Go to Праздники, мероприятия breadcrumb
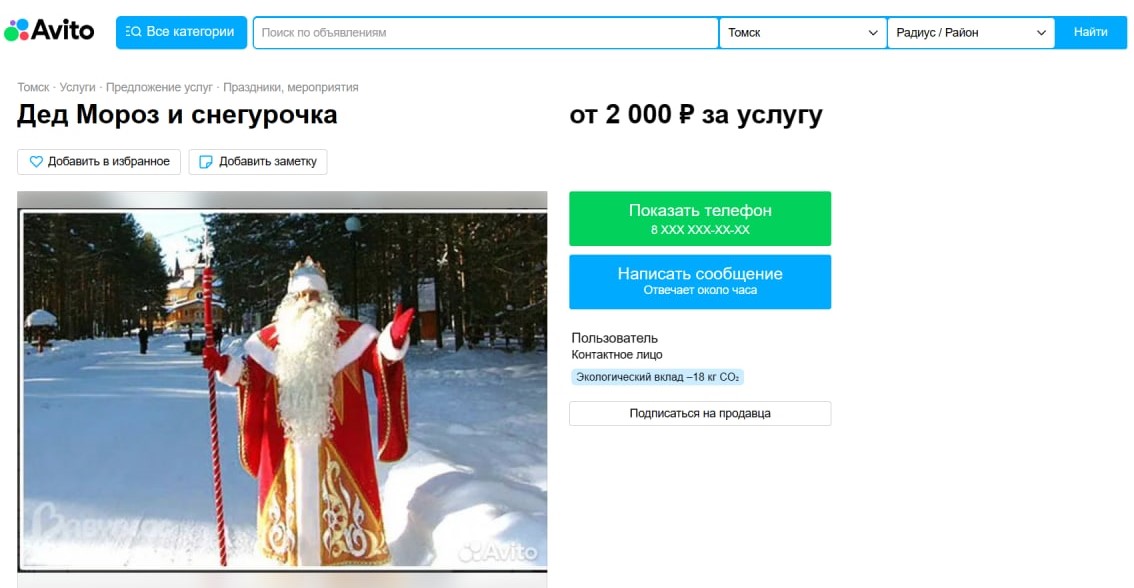The width and height of the screenshot is (1134, 588). click(x=291, y=87)
